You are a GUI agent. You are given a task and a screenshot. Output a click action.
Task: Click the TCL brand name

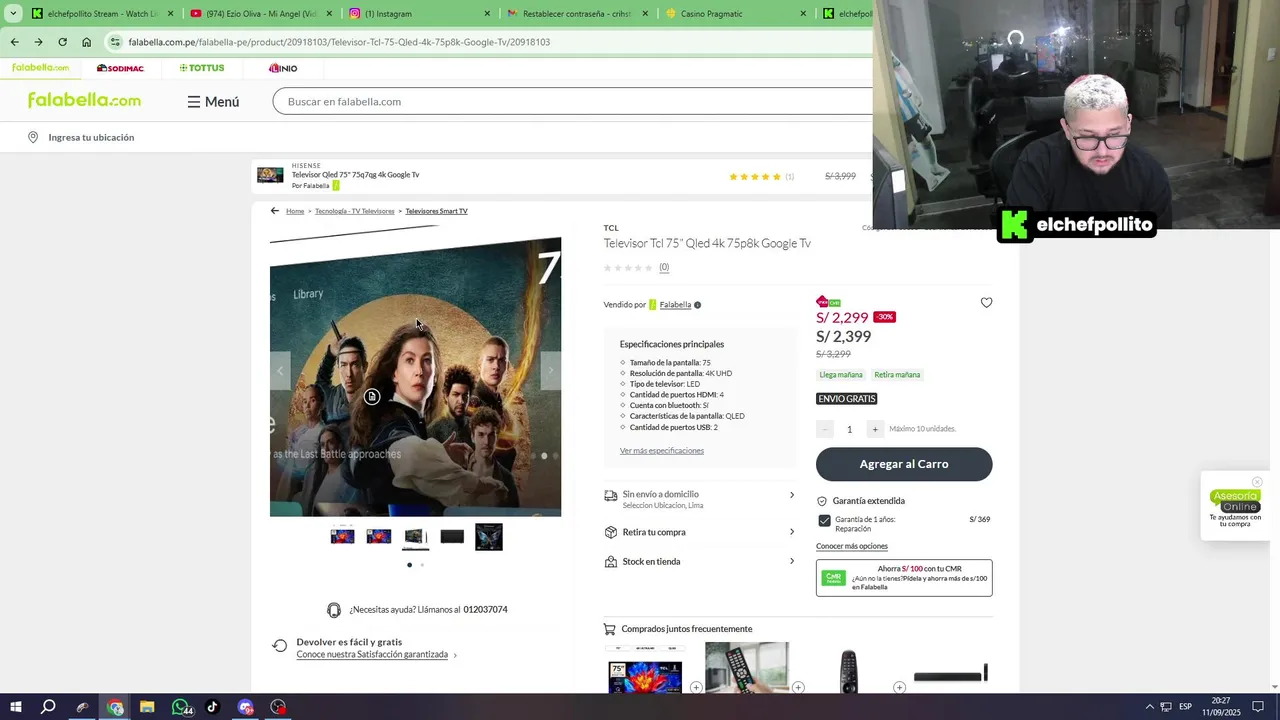click(611, 228)
